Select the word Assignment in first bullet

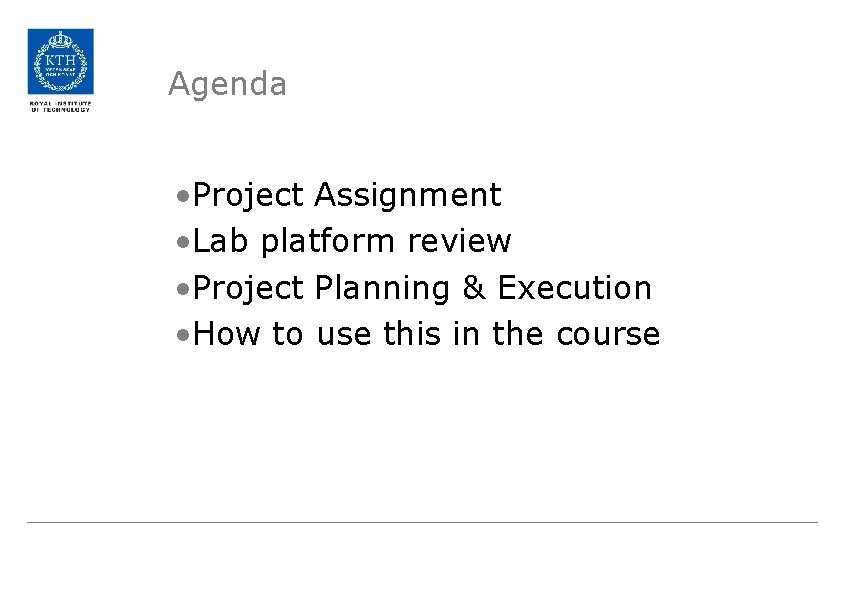coord(407,196)
